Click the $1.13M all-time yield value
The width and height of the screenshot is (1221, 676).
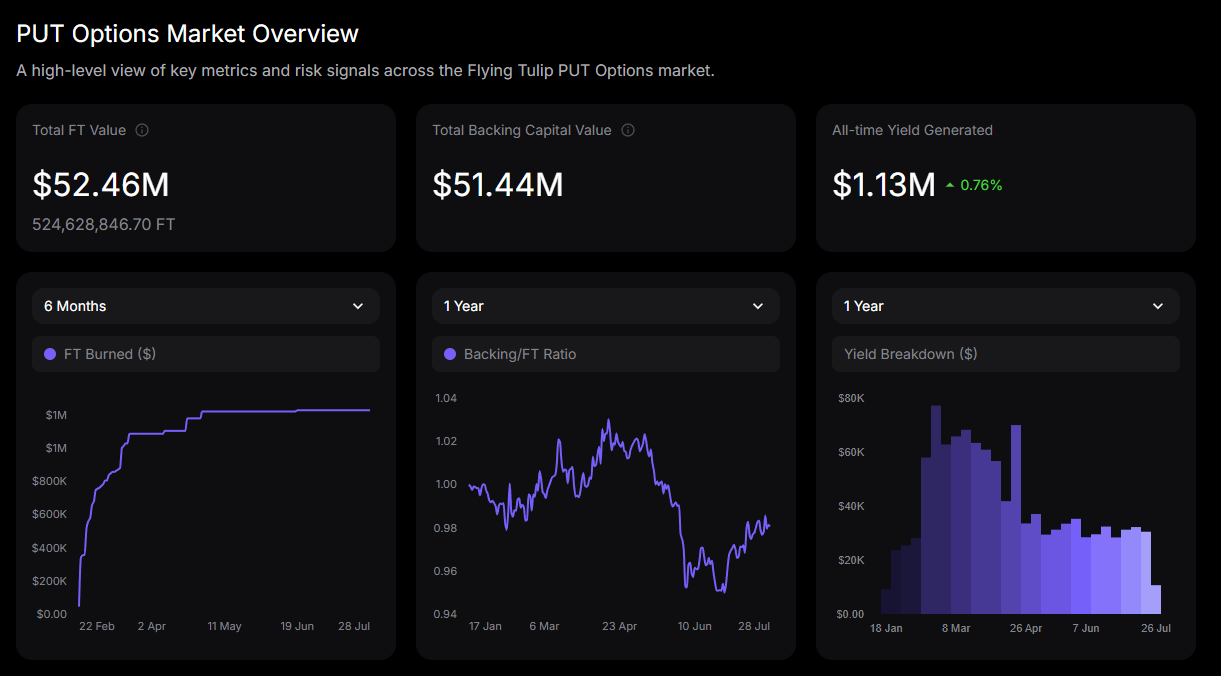click(884, 185)
